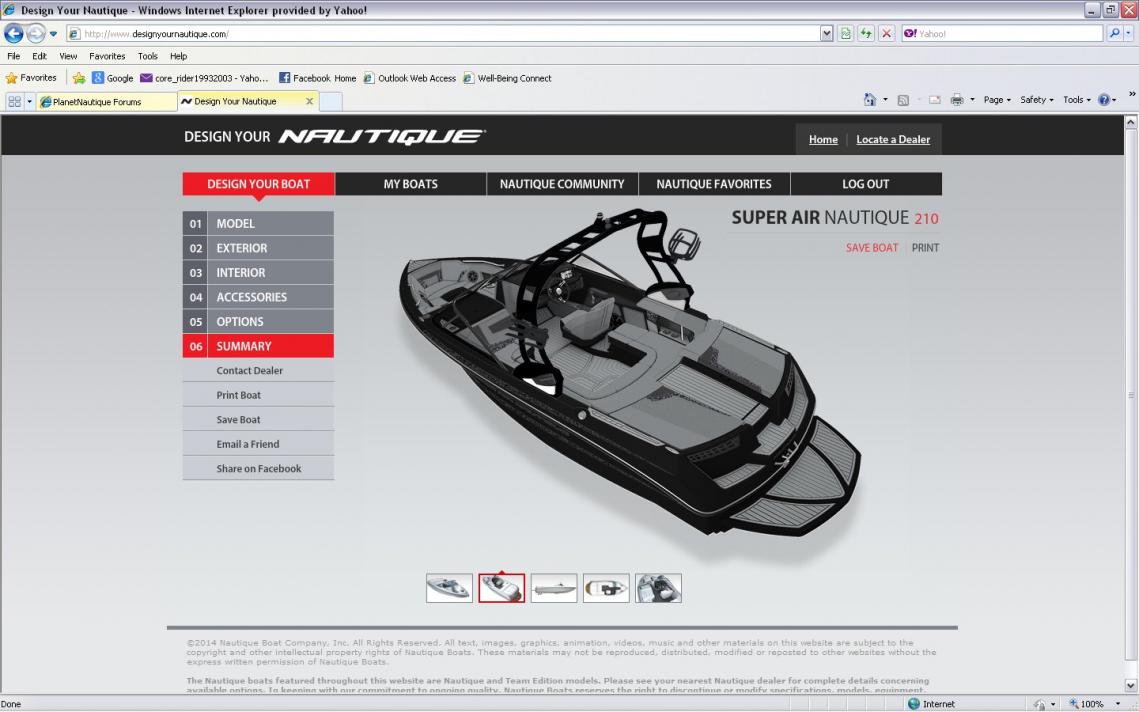This screenshot has width=1139, height=712.
Task: Click the address bar URL field
Action: 443,33
